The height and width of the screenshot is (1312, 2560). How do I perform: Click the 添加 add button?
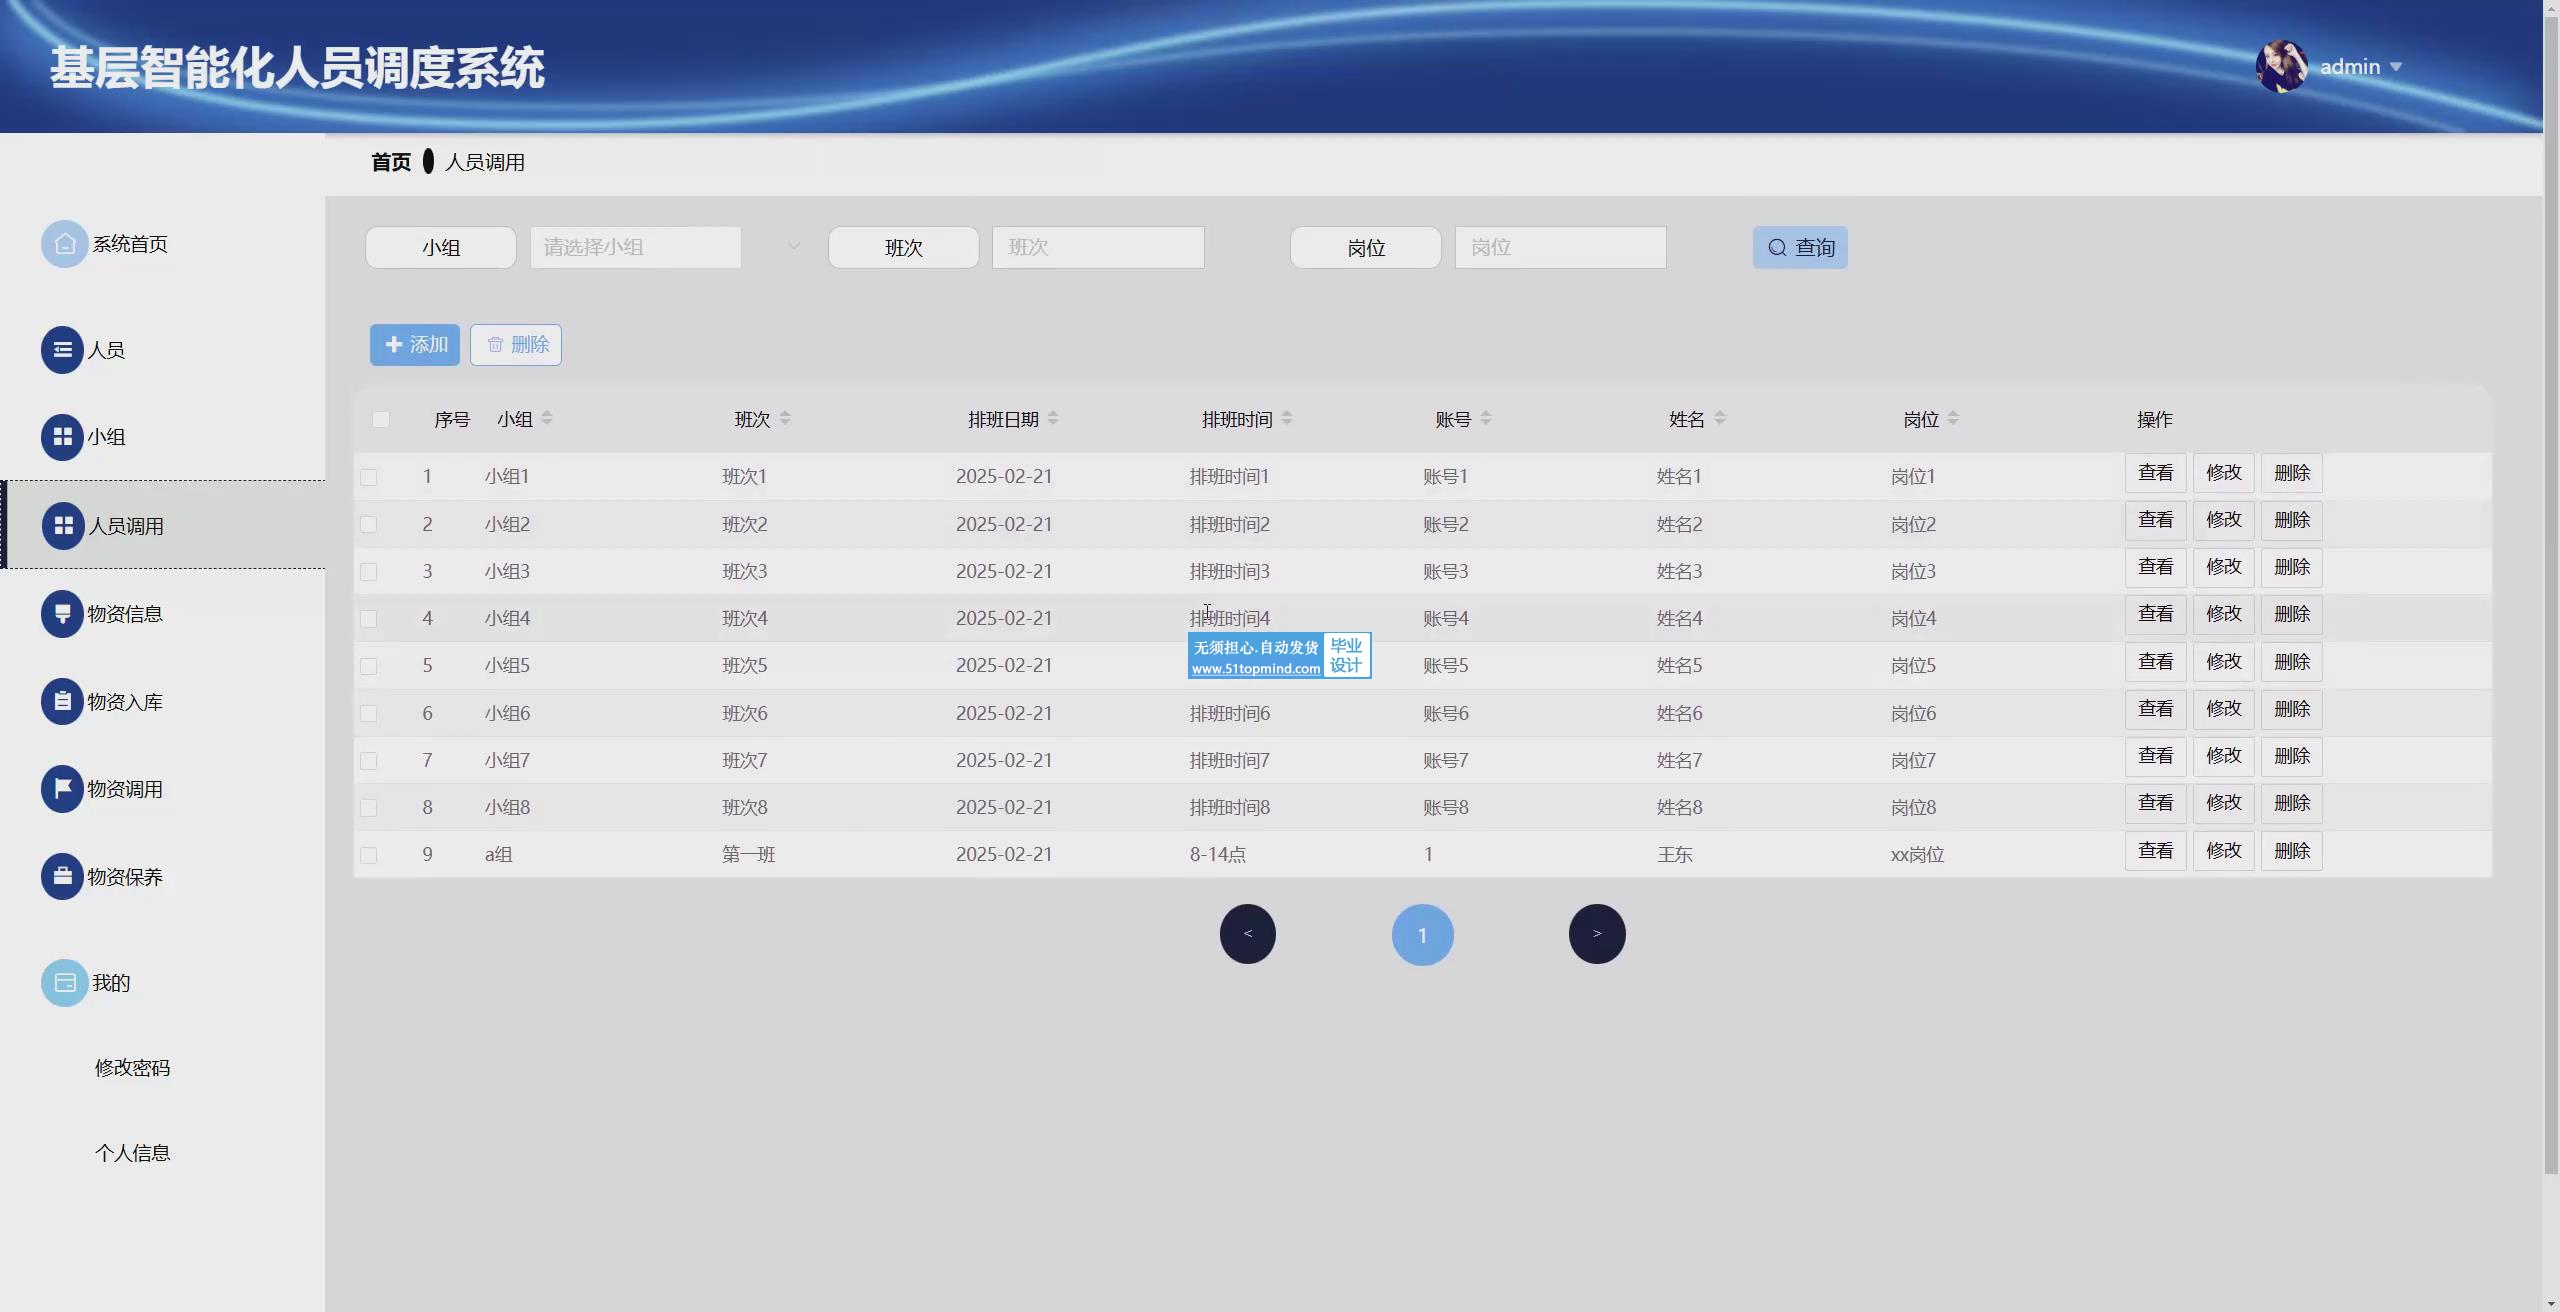(x=415, y=345)
